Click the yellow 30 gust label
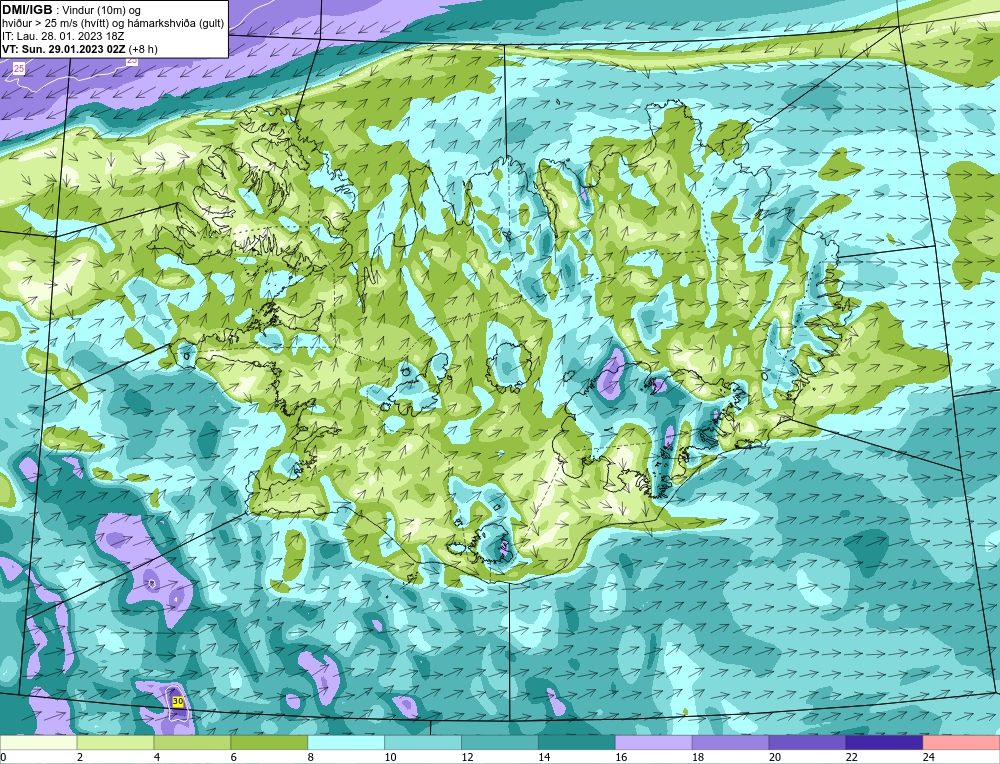1000x764 pixels. [179, 702]
